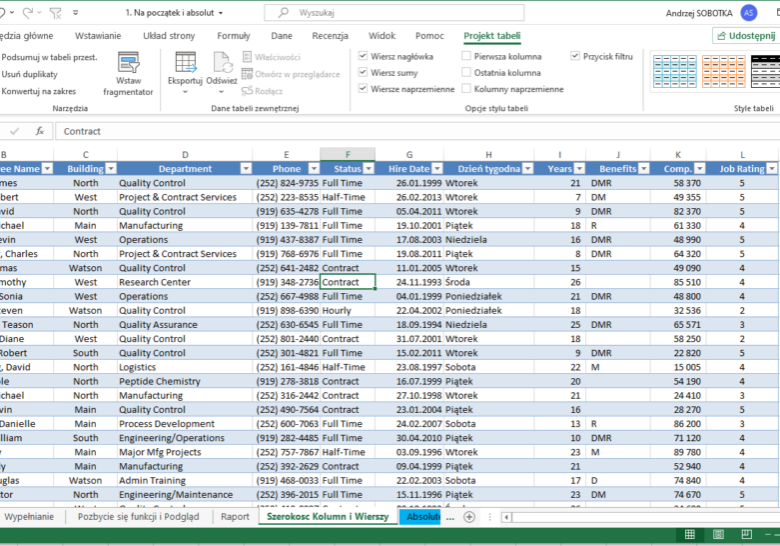This screenshot has height=546, width=780.
Task: Open the Hire Date filter dropdown
Action: coord(437,169)
